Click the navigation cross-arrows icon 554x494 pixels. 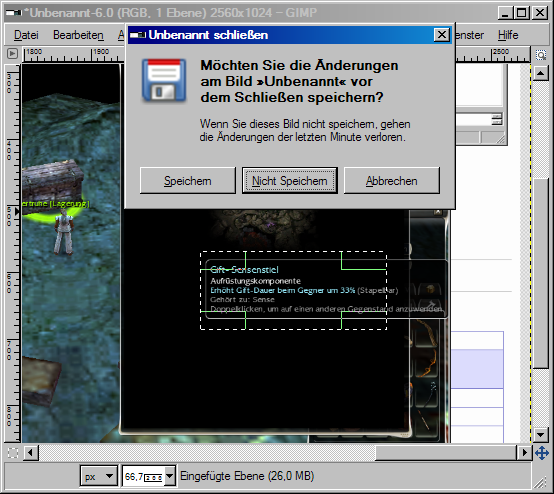coord(542,453)
